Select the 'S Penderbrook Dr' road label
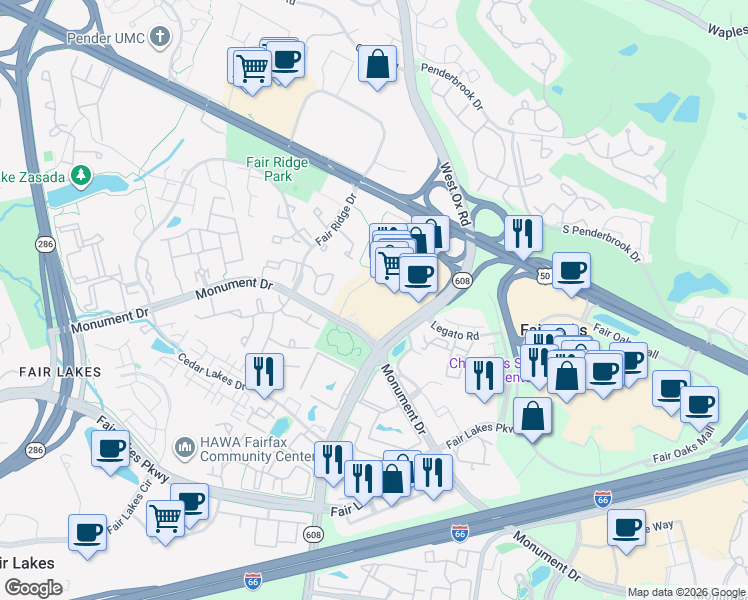 602,244
